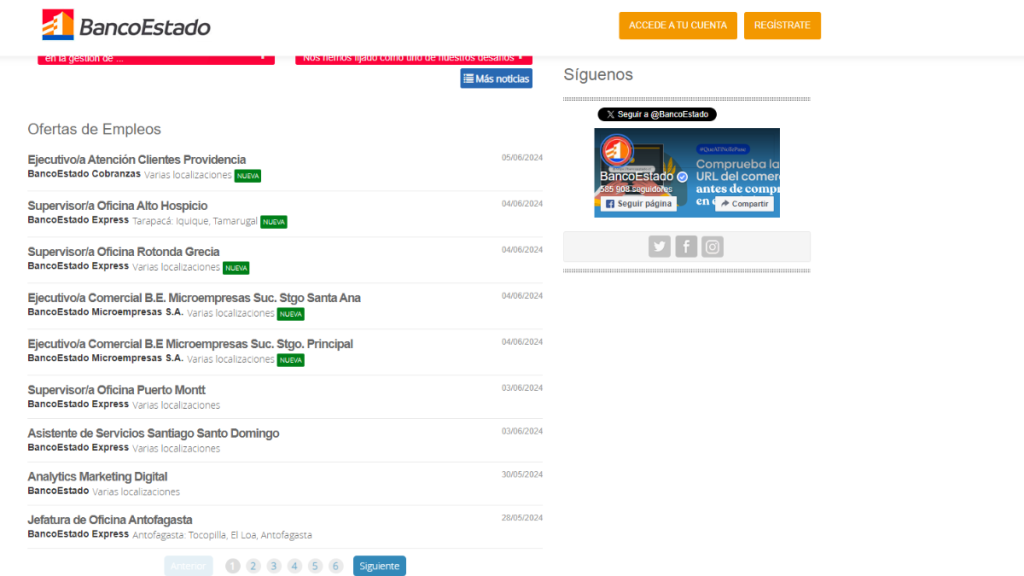Click BancoEstado Cobranzas company name

pos(84,174)
